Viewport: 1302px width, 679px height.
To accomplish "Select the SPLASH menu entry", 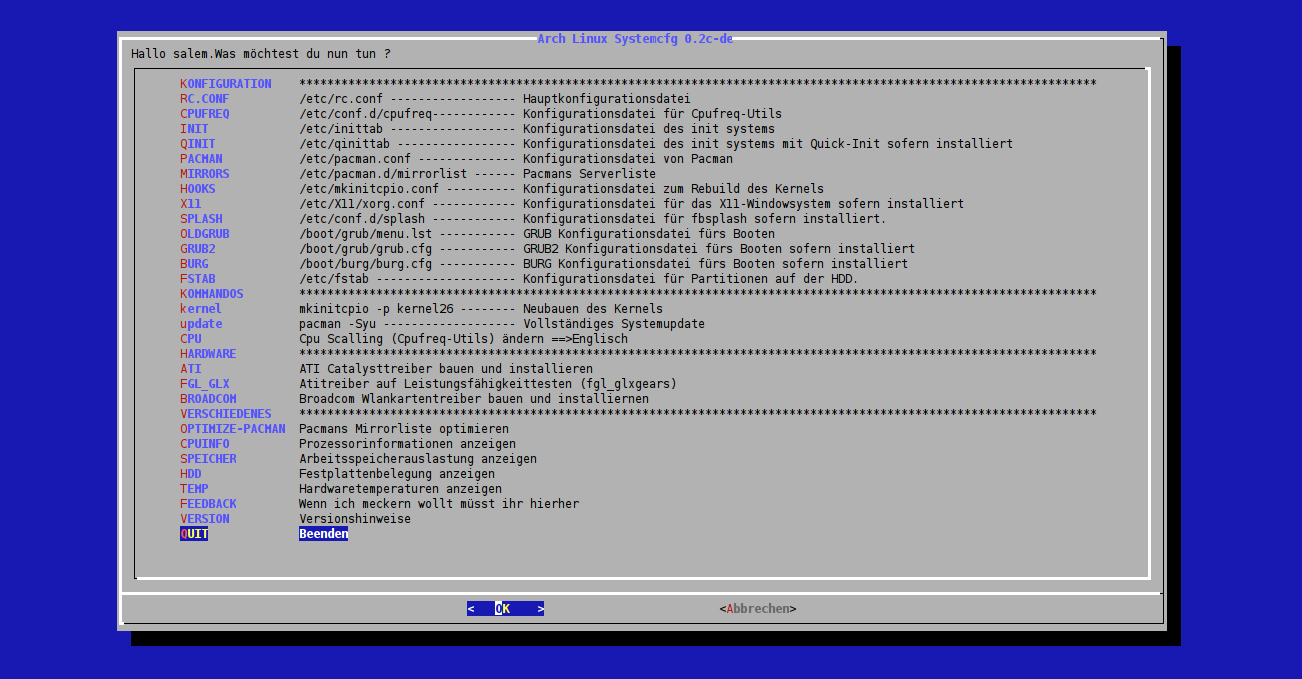I will [x=201, y=219].
